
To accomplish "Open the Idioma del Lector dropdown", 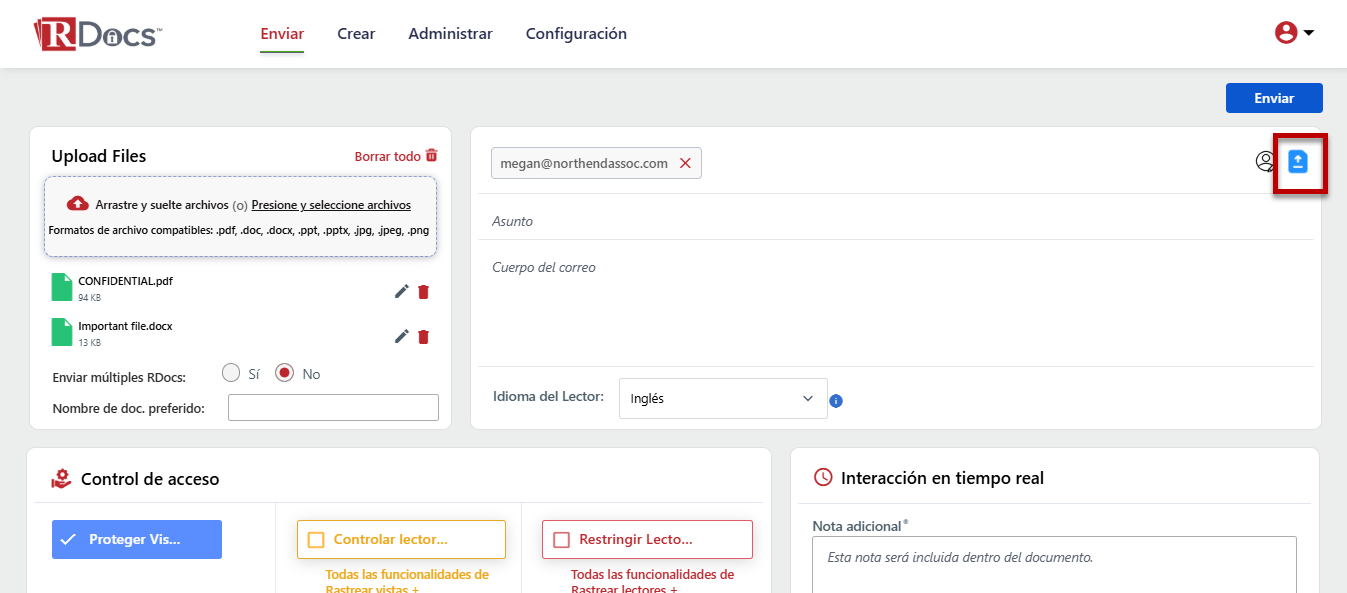I will click(x=723, y=398).
